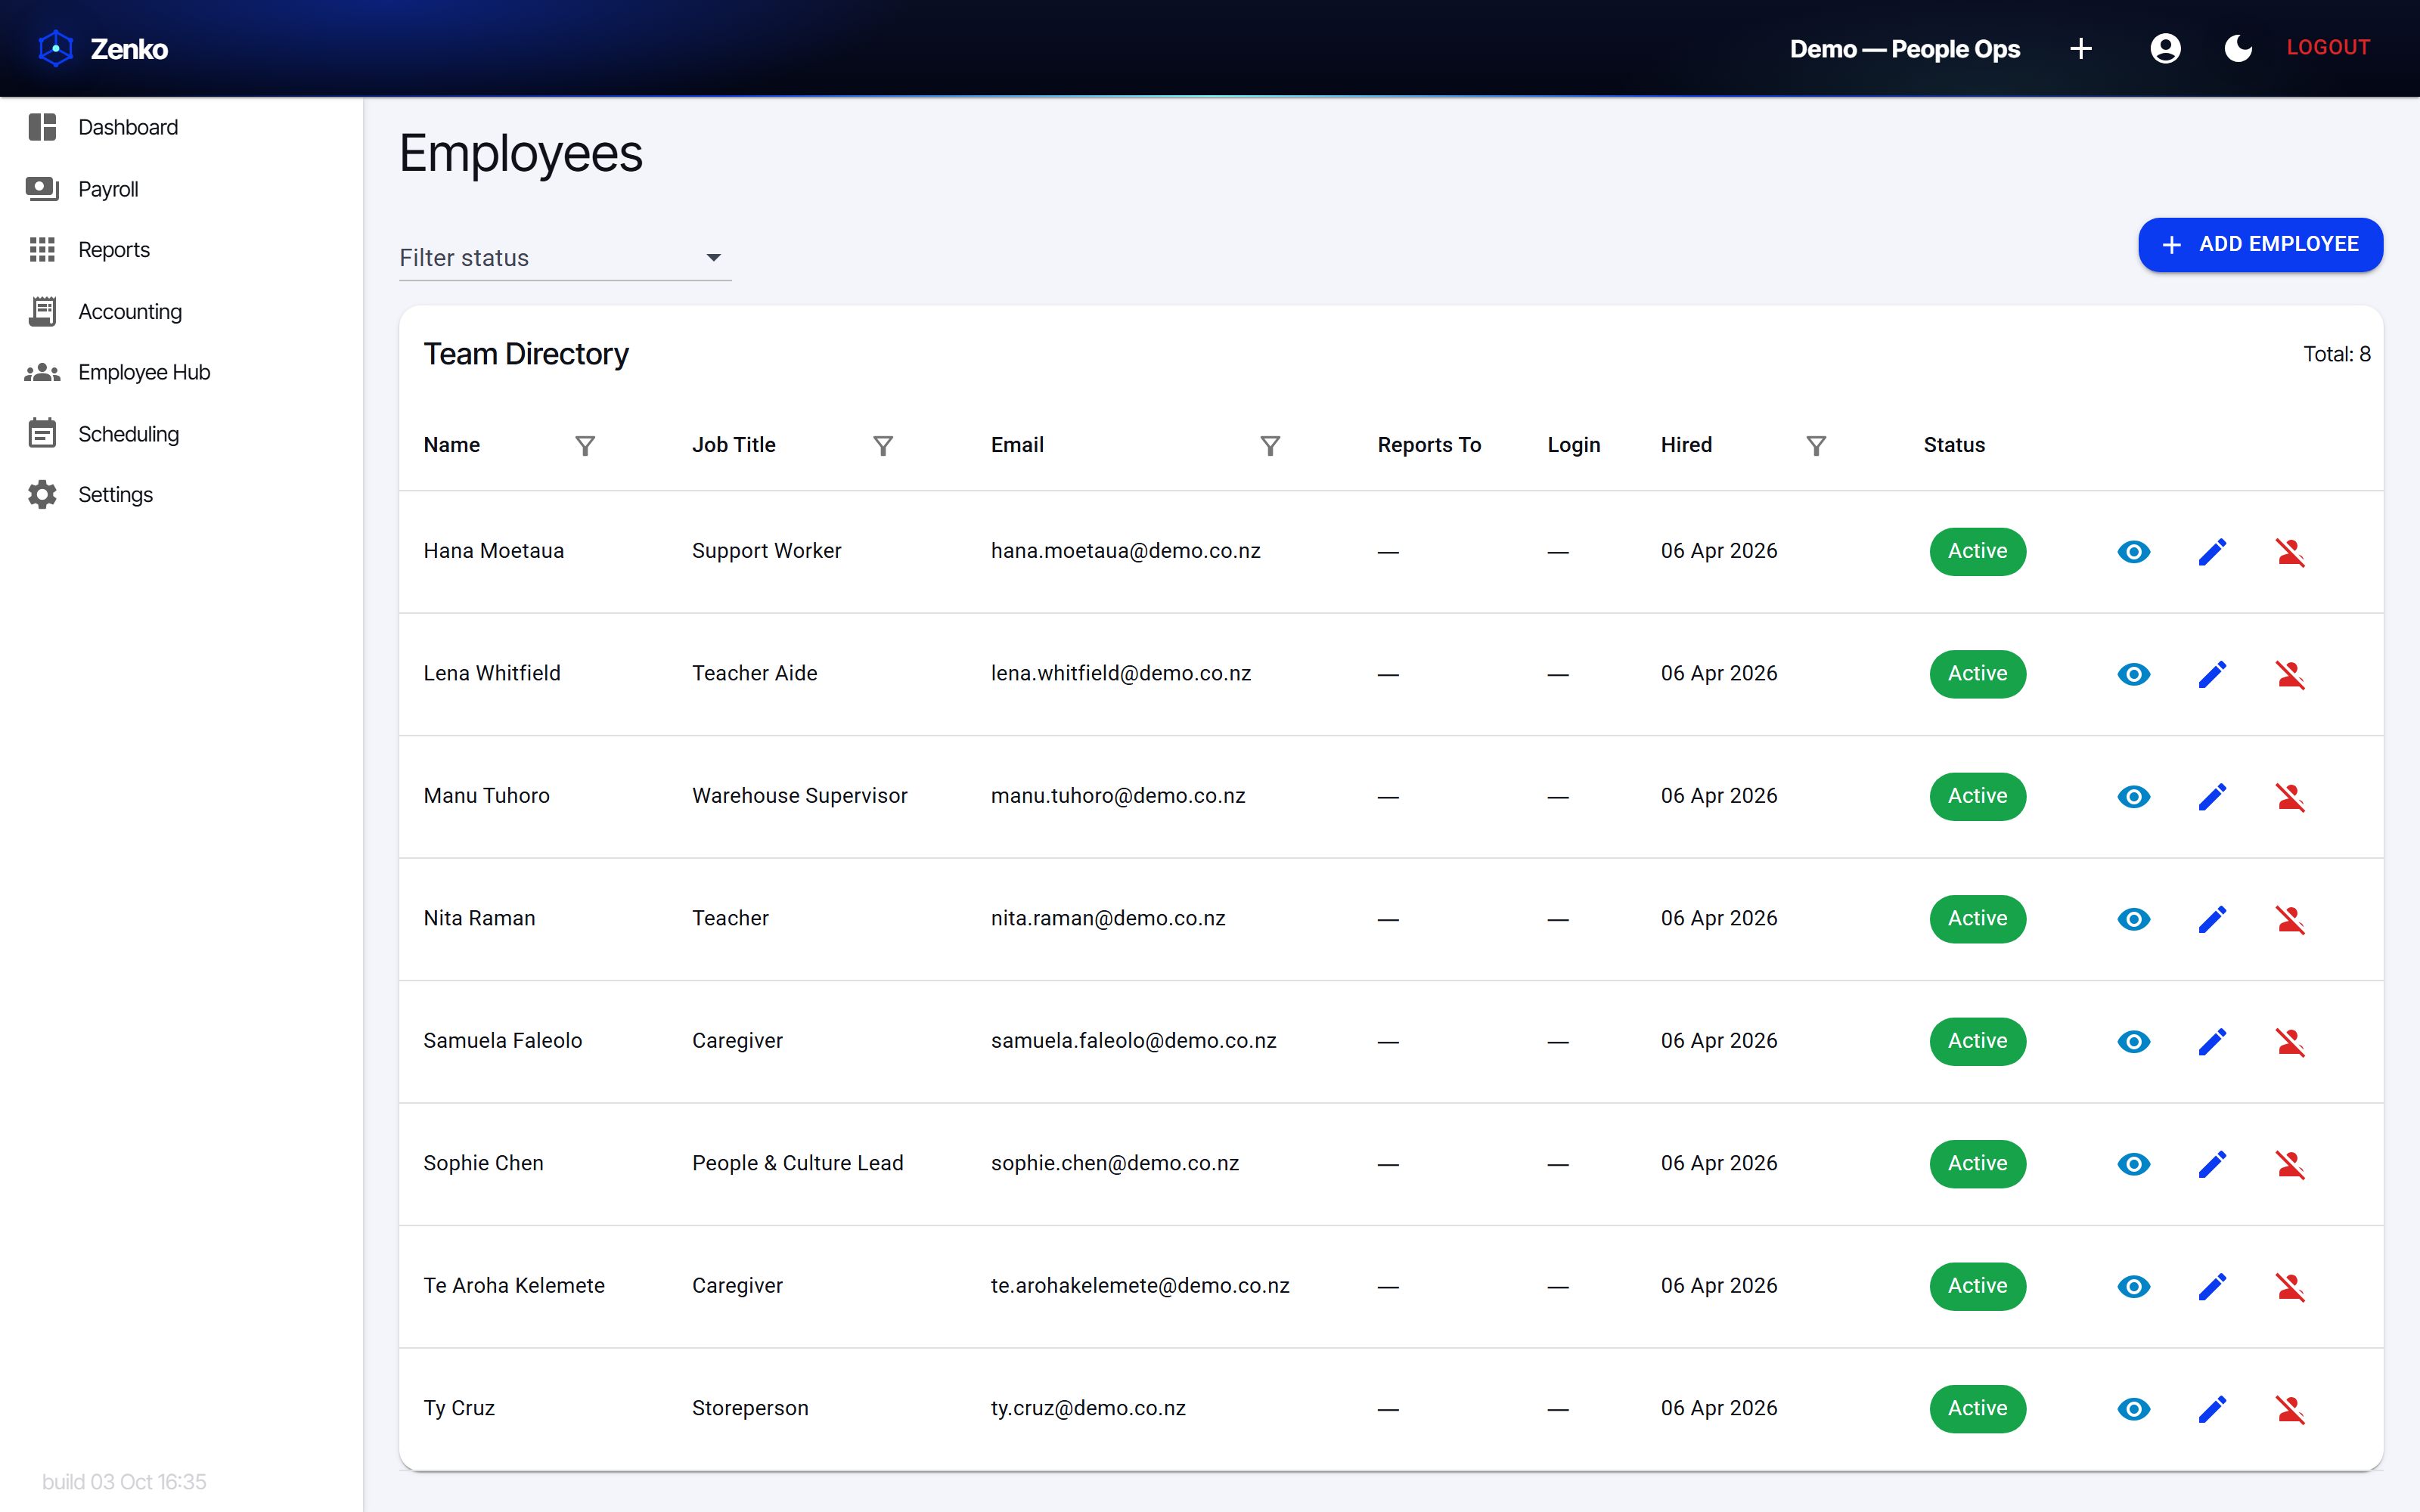Edit Te Aroha Kelemete with pencil icon
2420x1512 pixels.
click(2212, 1286)
